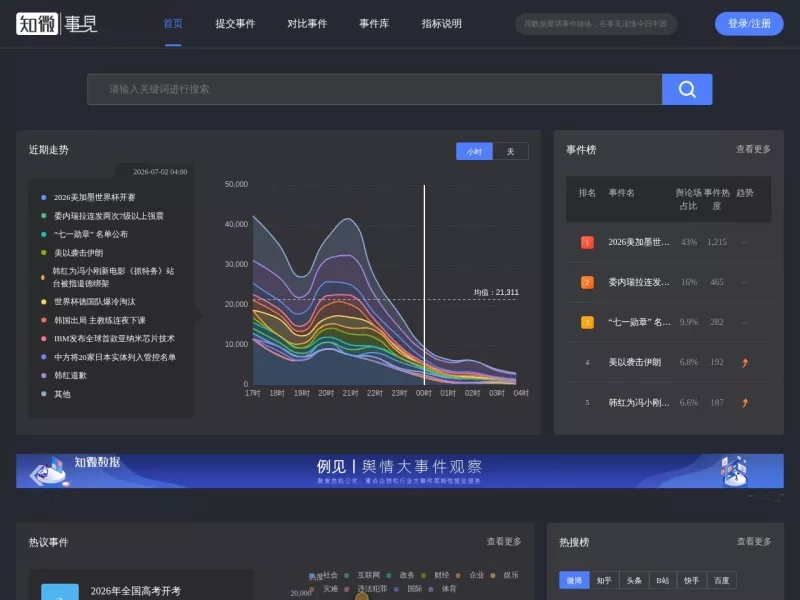
Task: Toggle legend 韩红道歉 series
Action: point(64,376)
